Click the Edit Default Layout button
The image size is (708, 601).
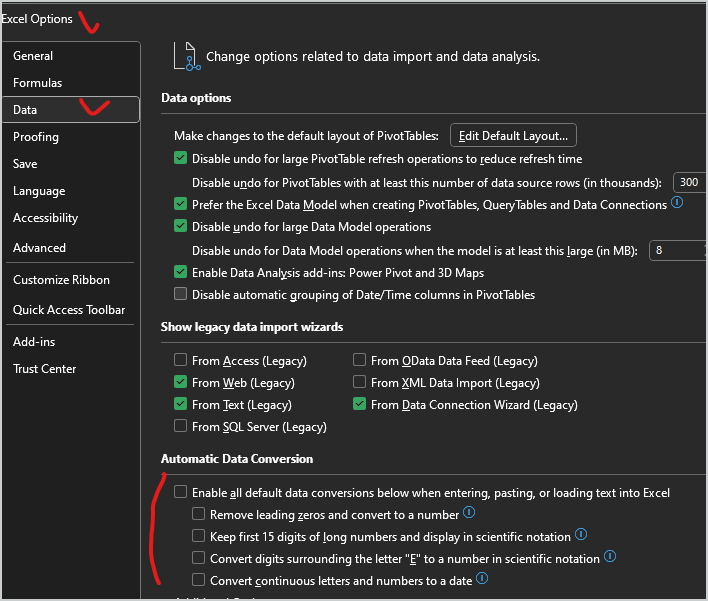point(514,135)
